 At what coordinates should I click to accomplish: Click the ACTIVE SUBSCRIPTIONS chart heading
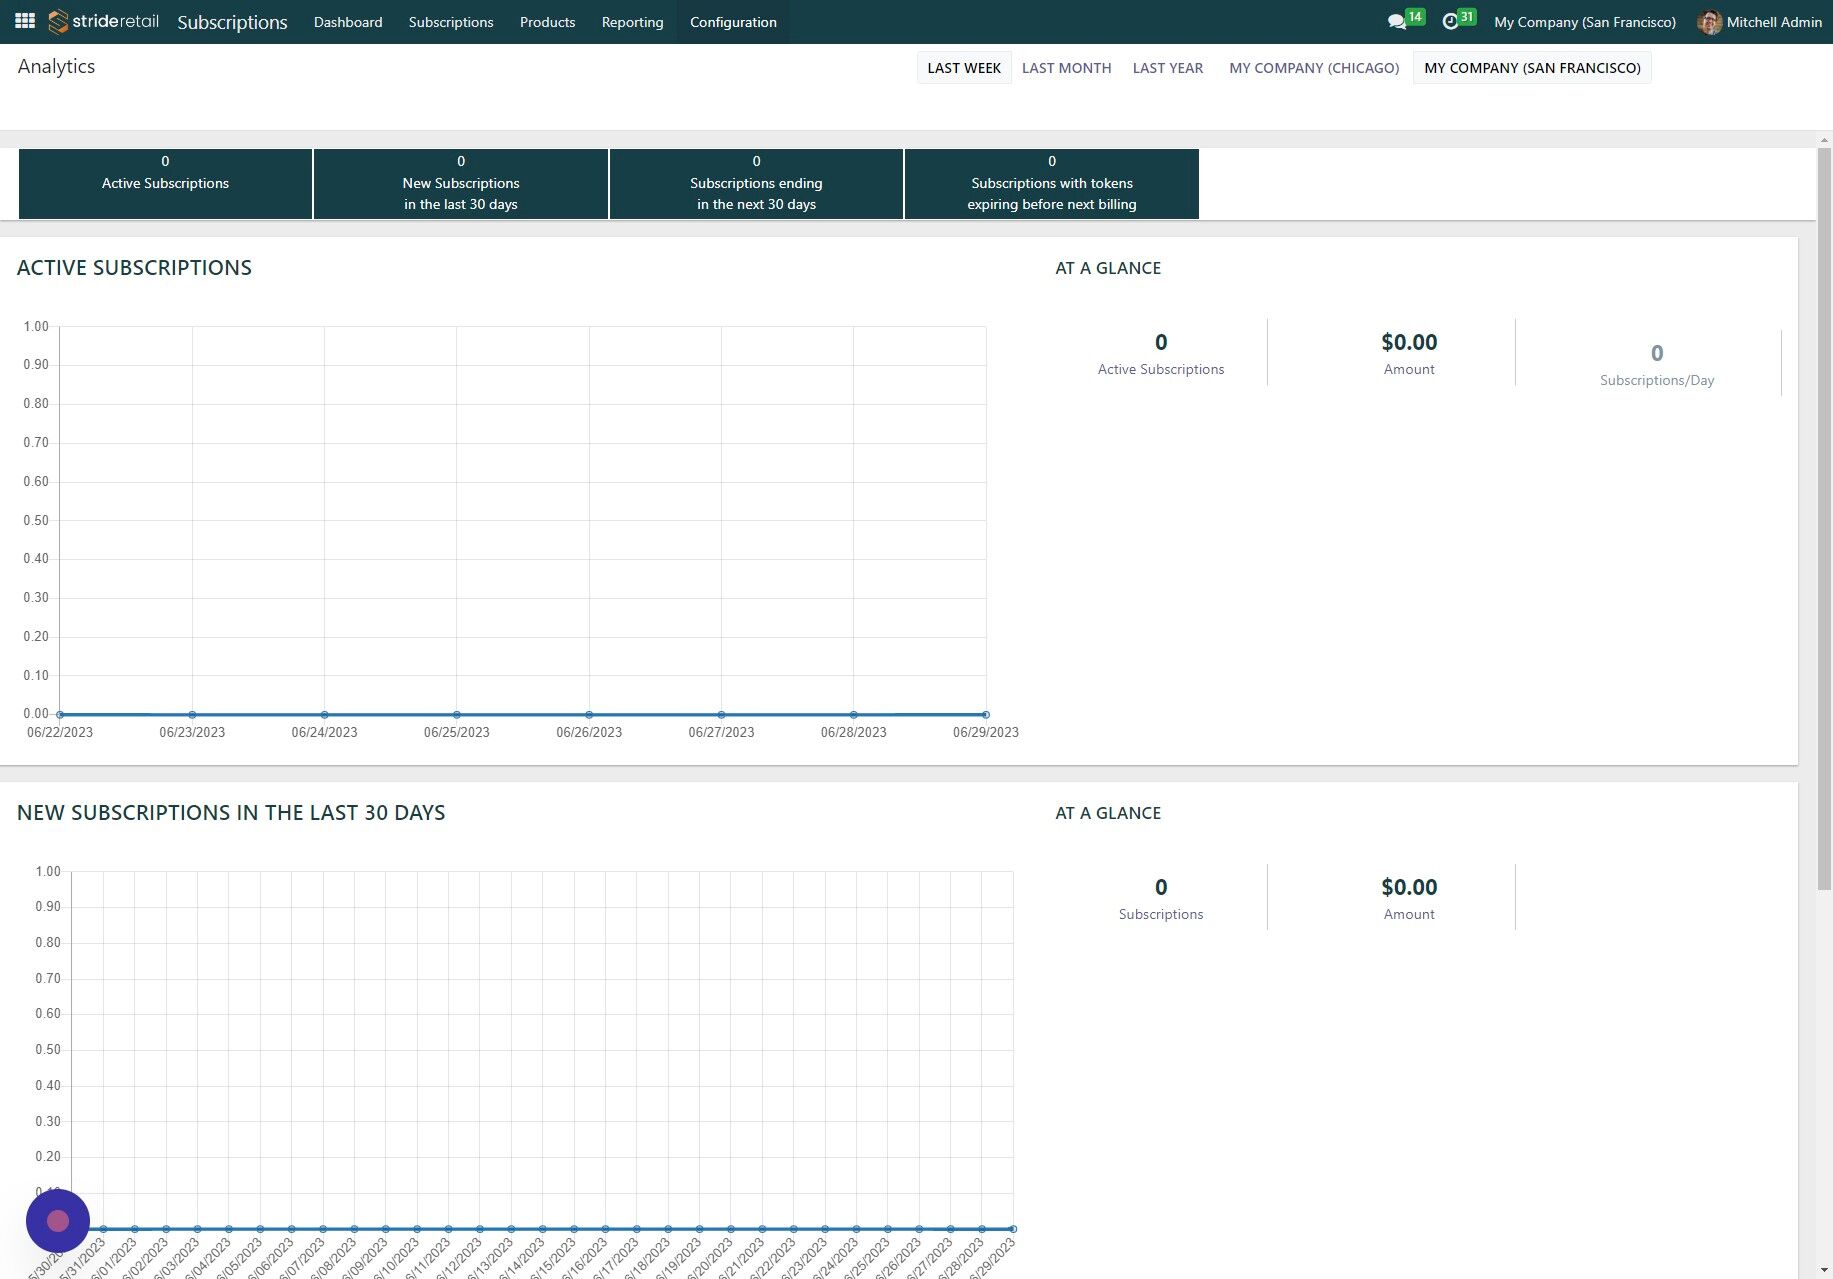pyautogui.click(x=134, y=268)
